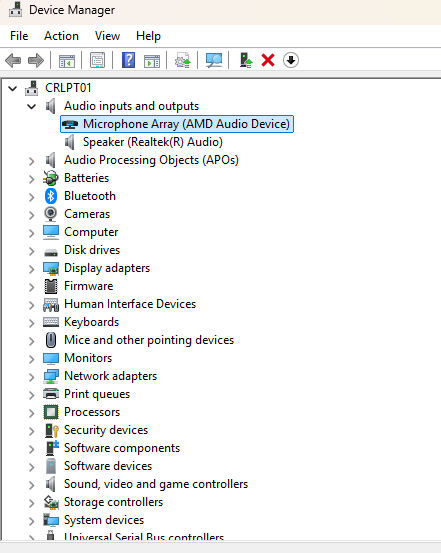Expand the Software devices chevron

[x=32, y=467]
